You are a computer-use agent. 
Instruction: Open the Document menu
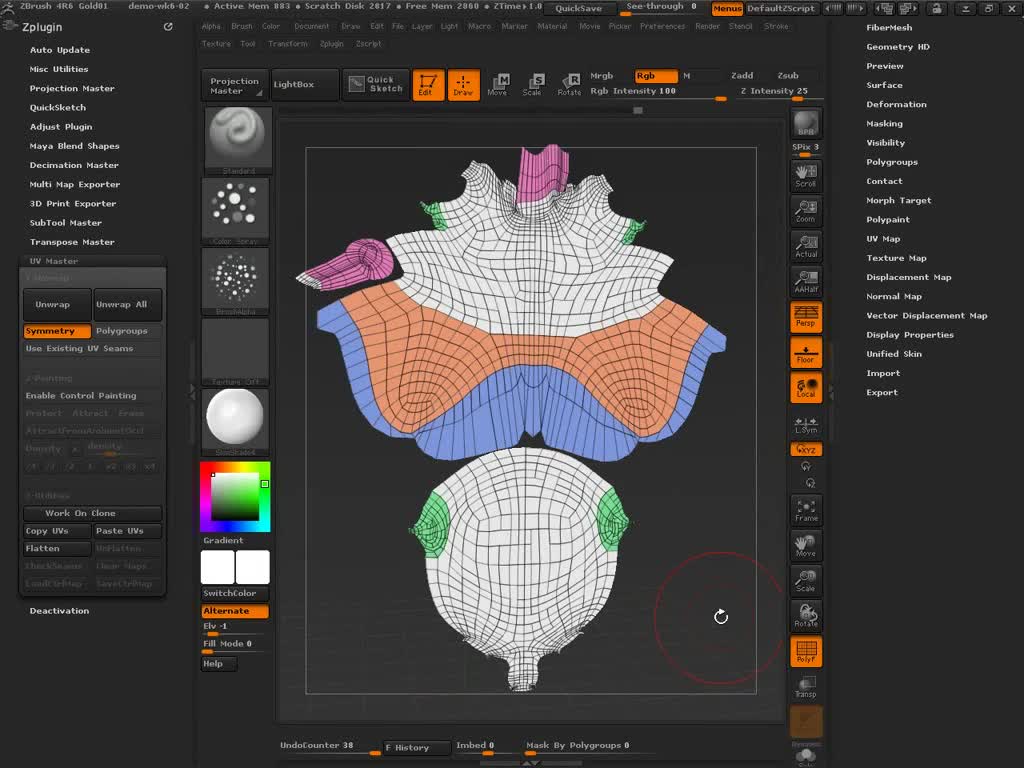[x=312, y=27]
